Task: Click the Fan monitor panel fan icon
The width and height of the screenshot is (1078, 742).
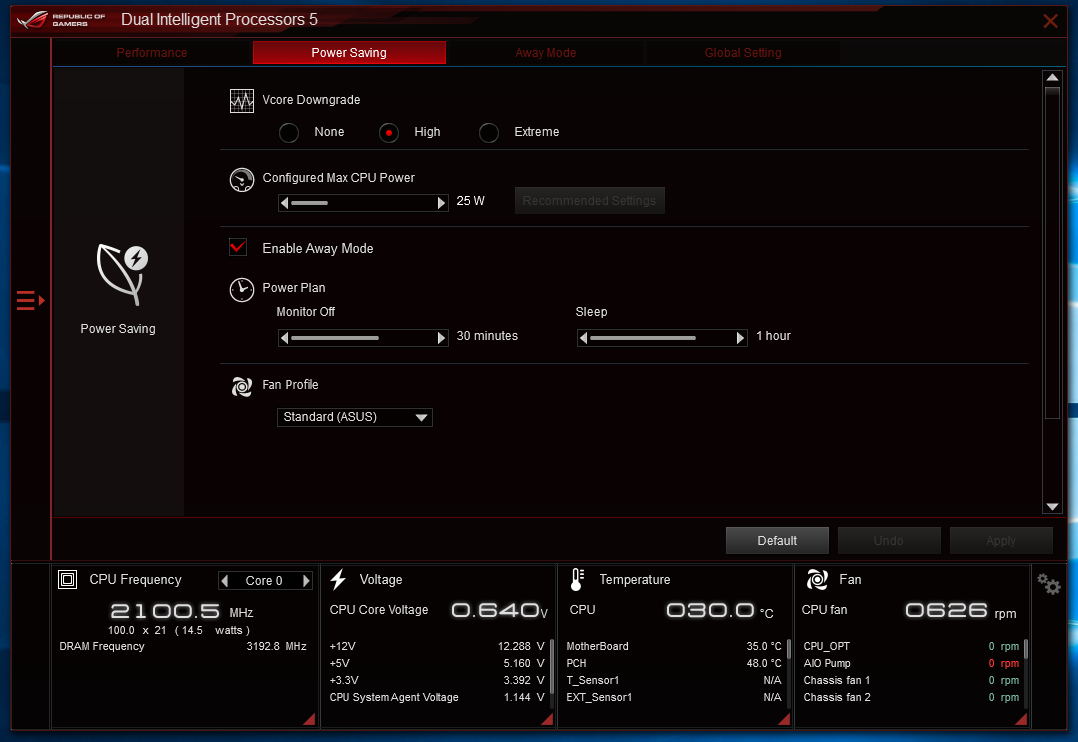Action: coord(817,580)
